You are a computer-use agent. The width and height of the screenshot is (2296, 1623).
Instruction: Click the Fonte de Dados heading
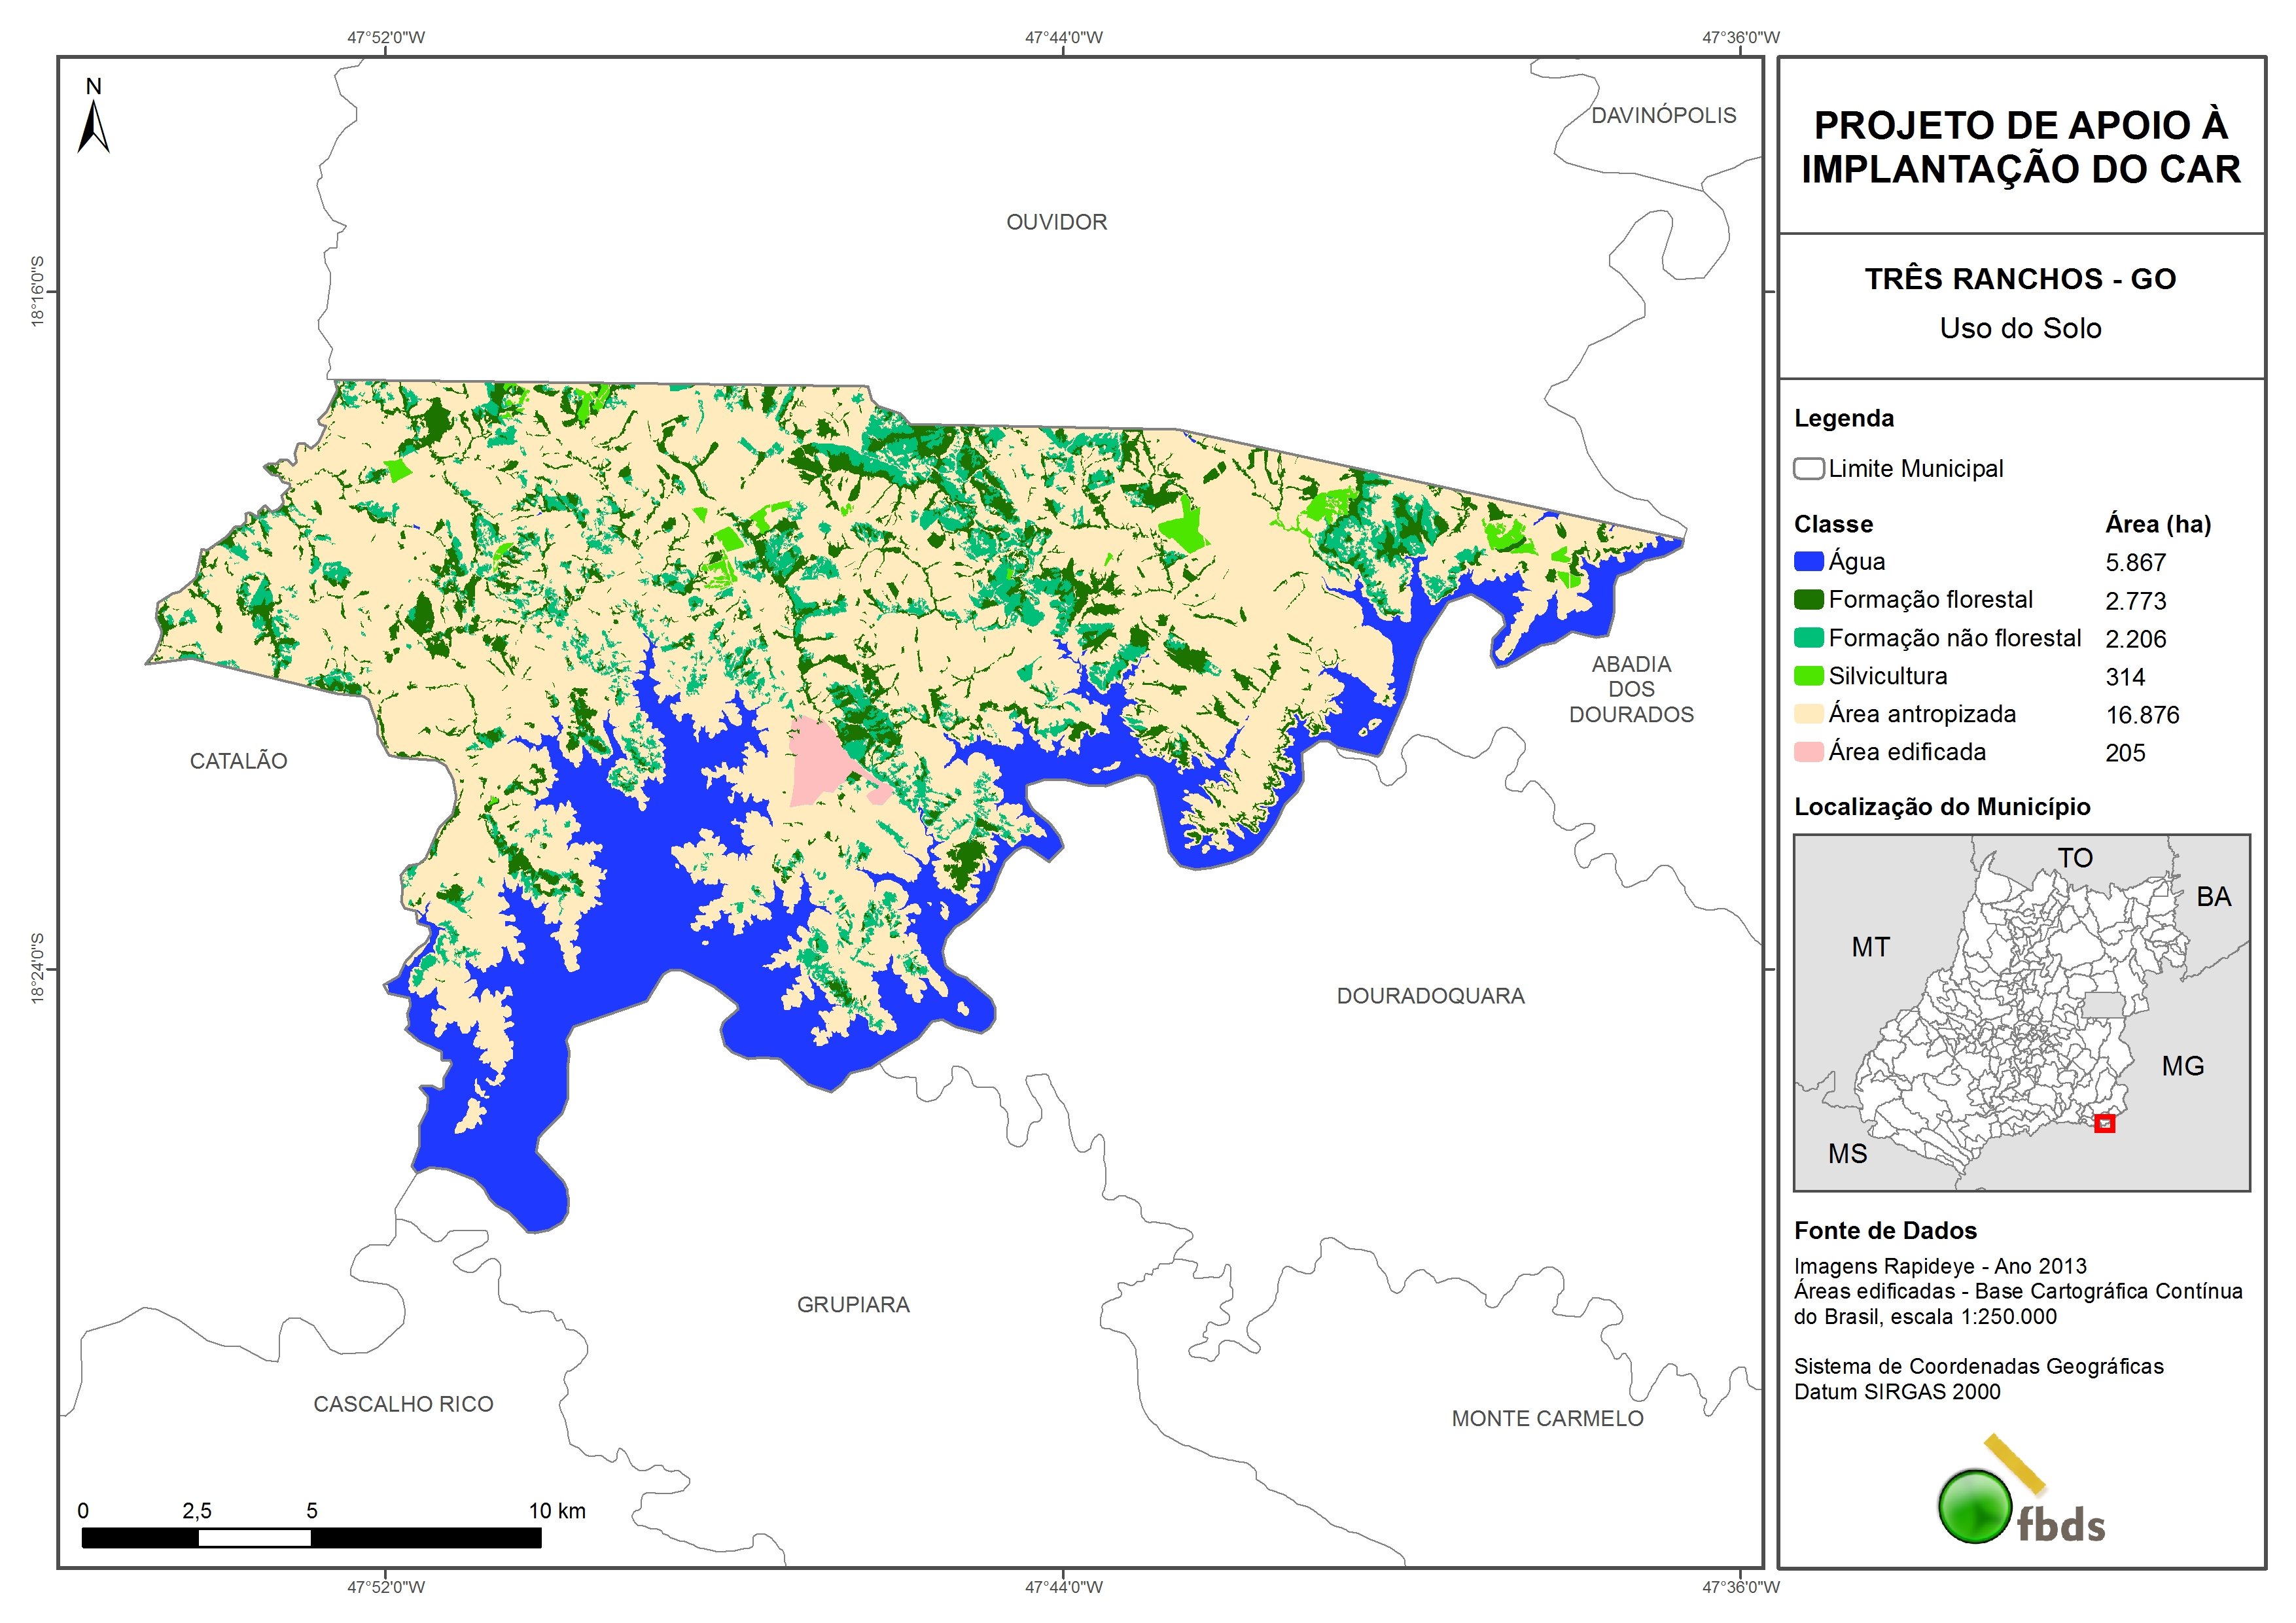(1885, 1231)
